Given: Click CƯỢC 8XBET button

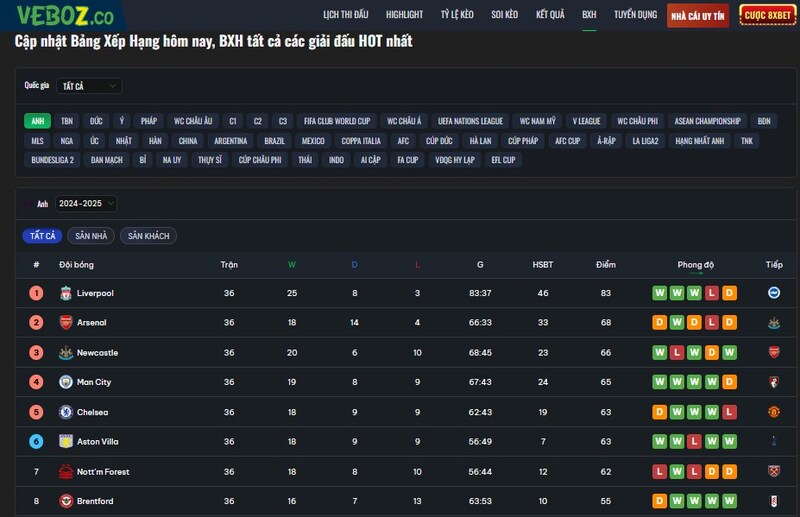Looking at the screenshot, I should pyautogui.click(x=767, y=15).
